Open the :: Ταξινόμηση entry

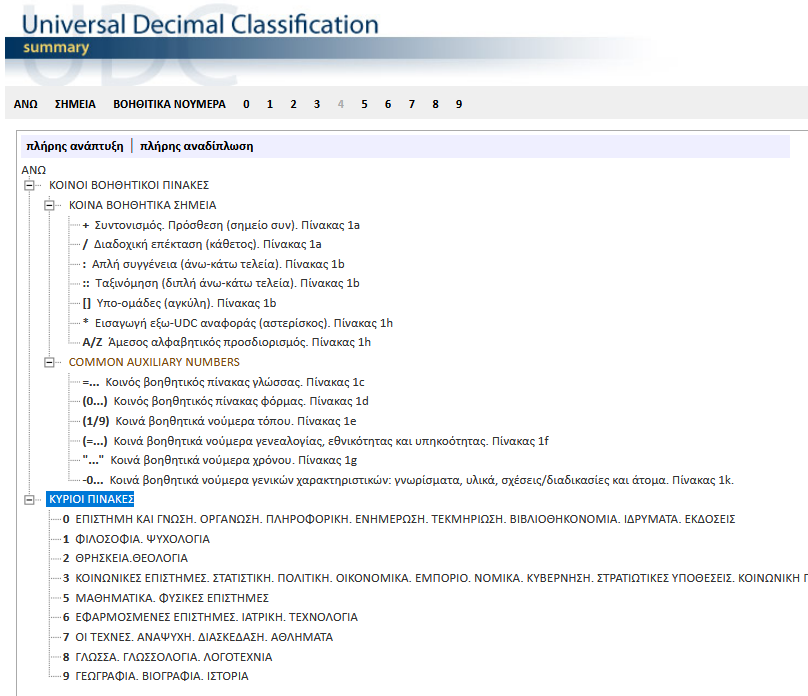[221, 283]
